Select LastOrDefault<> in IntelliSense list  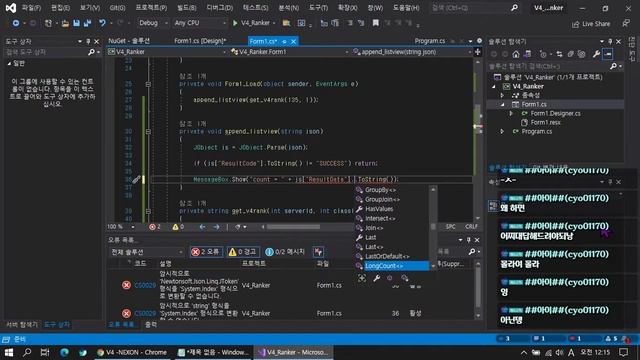[x=387, y=256]
